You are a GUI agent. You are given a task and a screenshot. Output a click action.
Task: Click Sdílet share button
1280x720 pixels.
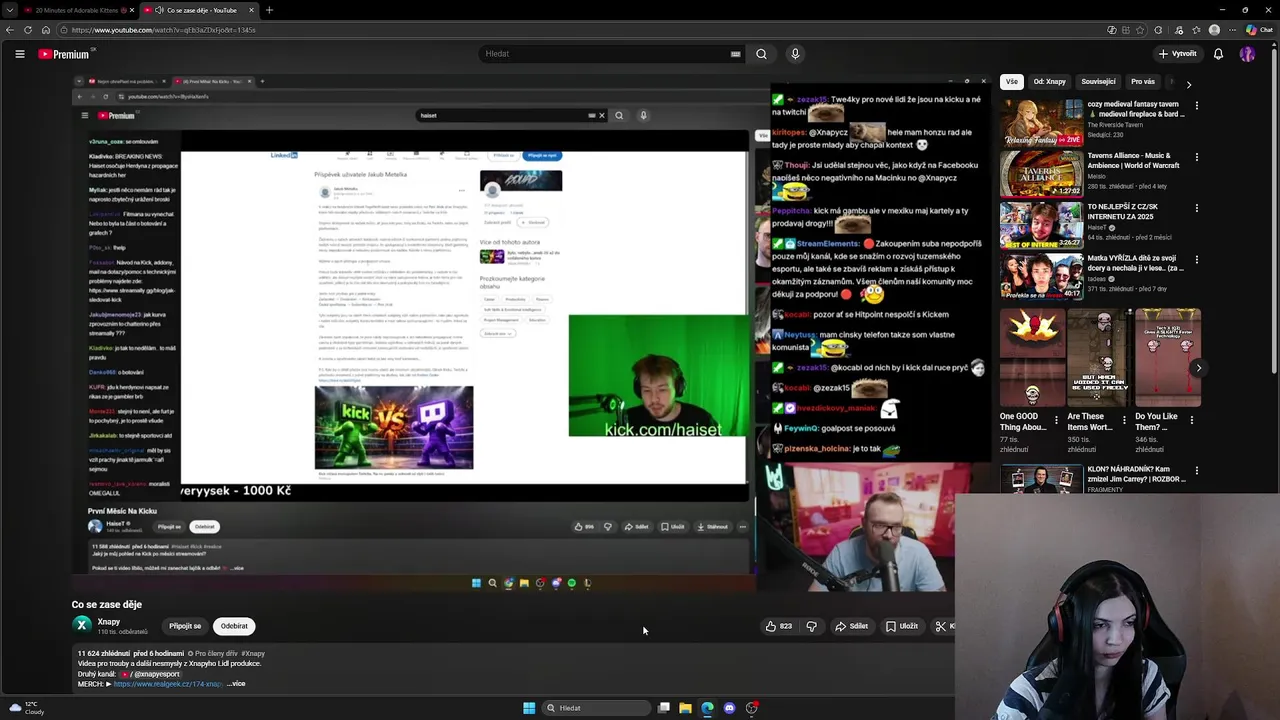click(x=851, y=626)
